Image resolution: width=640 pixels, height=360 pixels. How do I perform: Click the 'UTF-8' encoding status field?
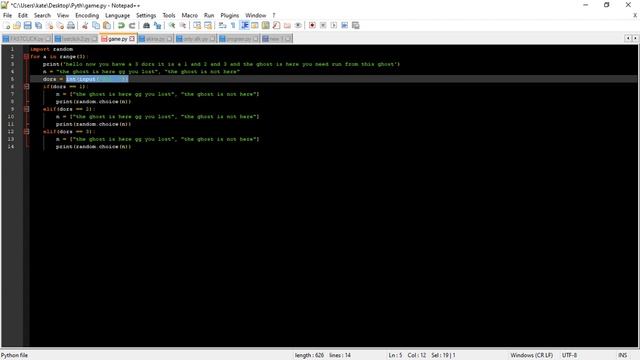(x=569, y=355)
